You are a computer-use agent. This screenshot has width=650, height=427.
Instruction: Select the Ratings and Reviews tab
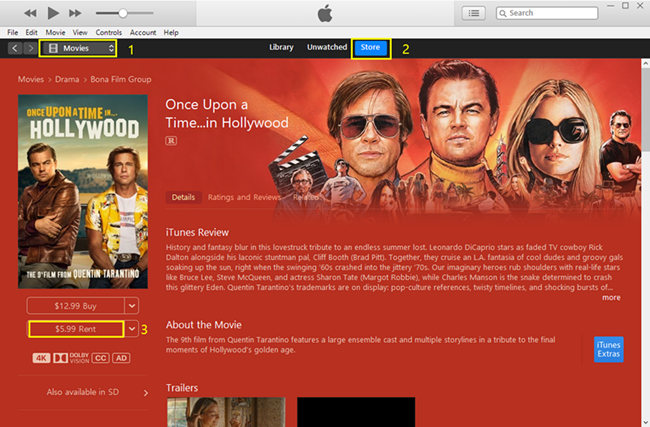244,197
